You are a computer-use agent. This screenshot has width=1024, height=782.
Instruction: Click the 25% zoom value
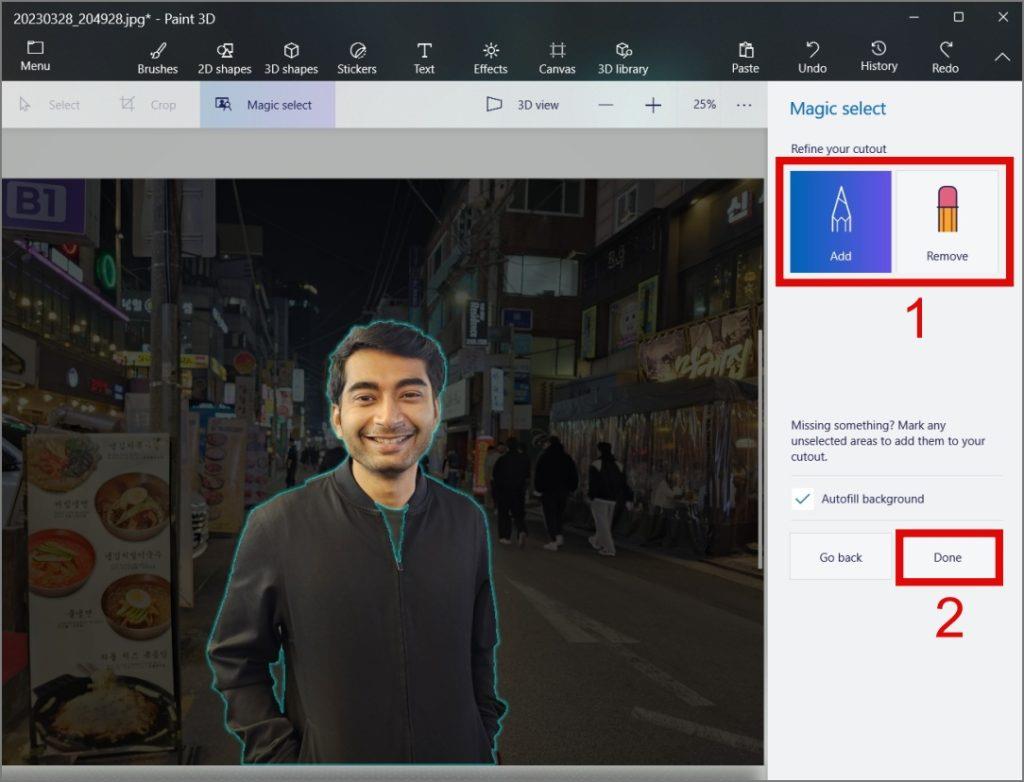[x=704, y=105]
